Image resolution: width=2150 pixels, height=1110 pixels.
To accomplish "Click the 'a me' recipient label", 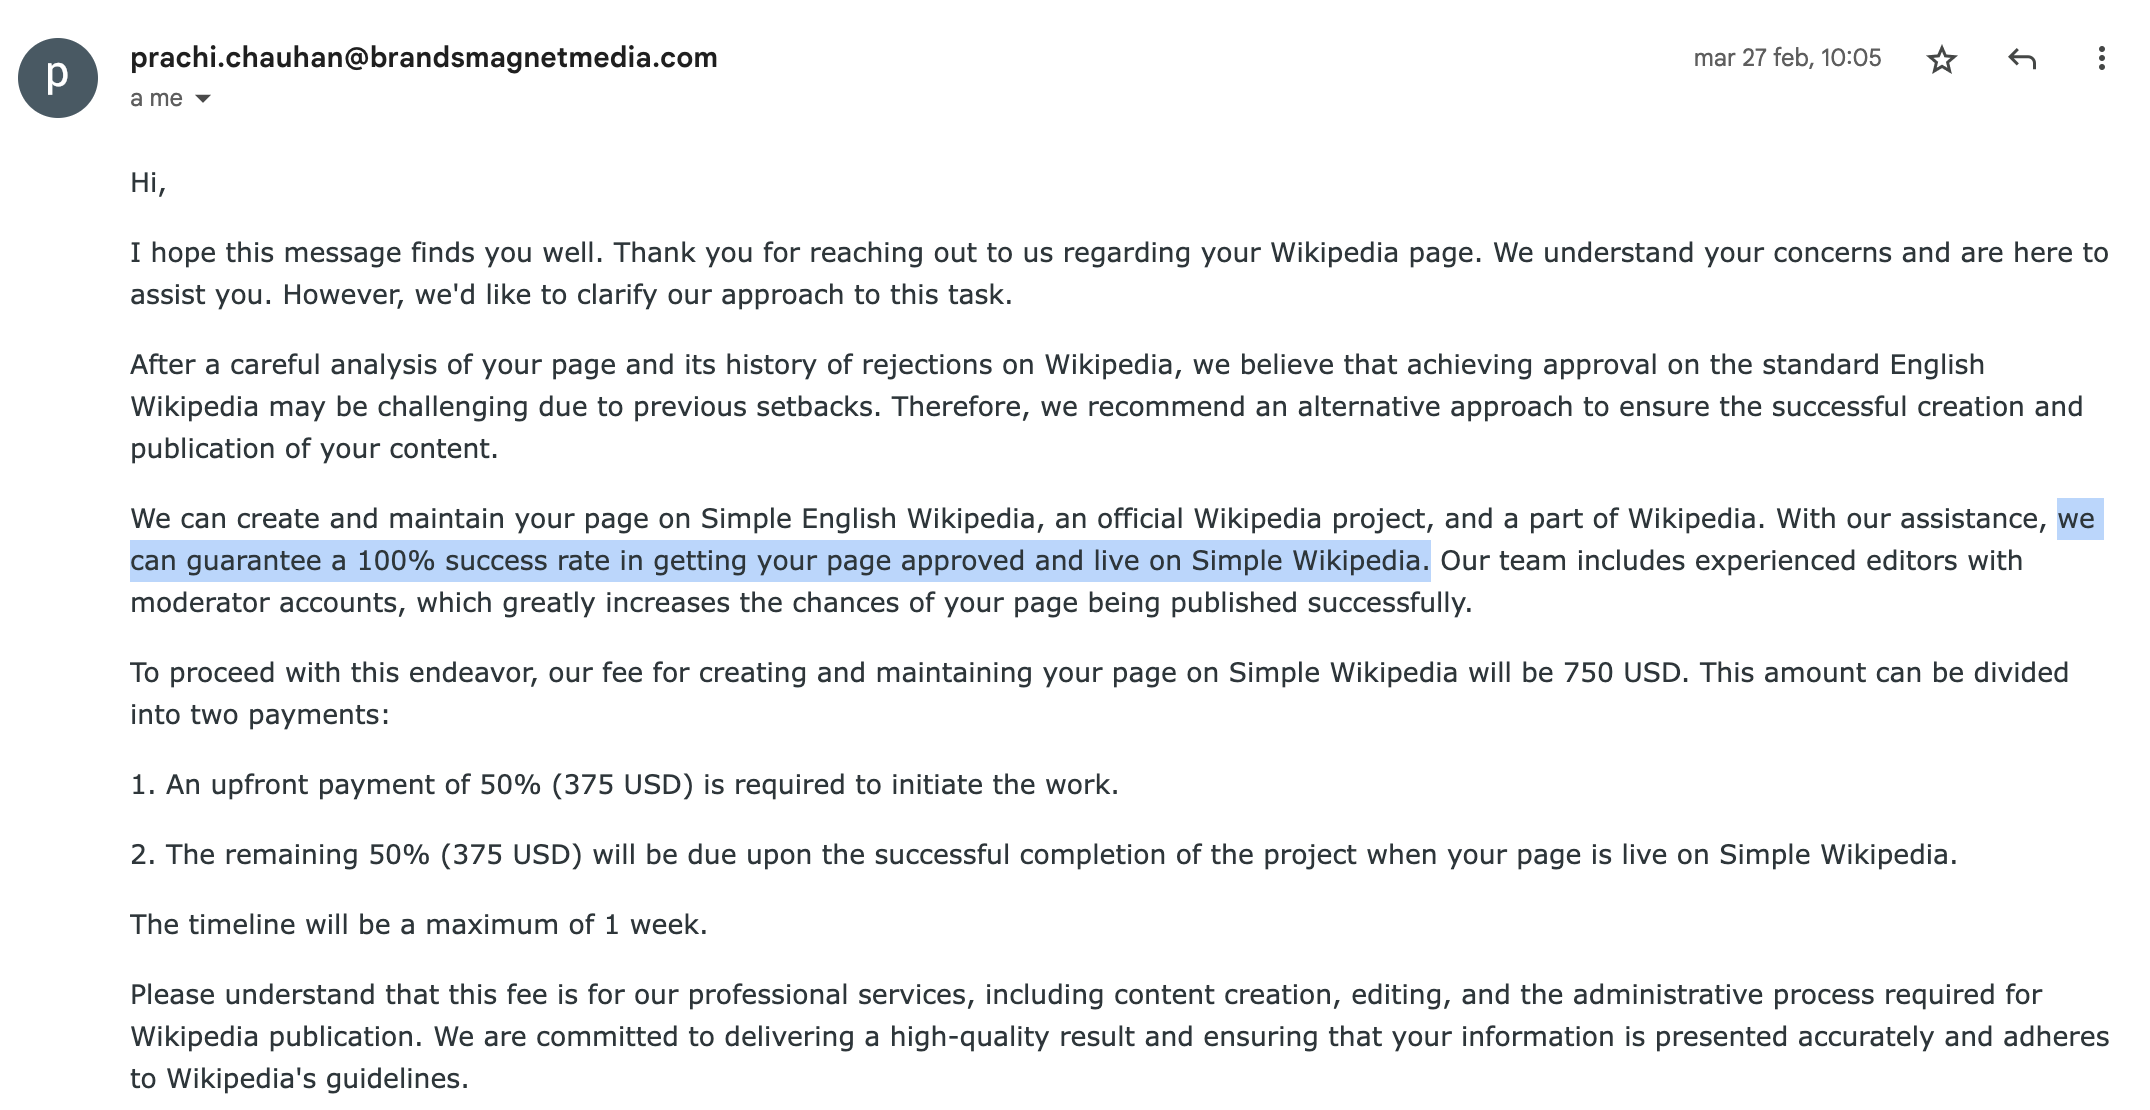I will [156, 98].
